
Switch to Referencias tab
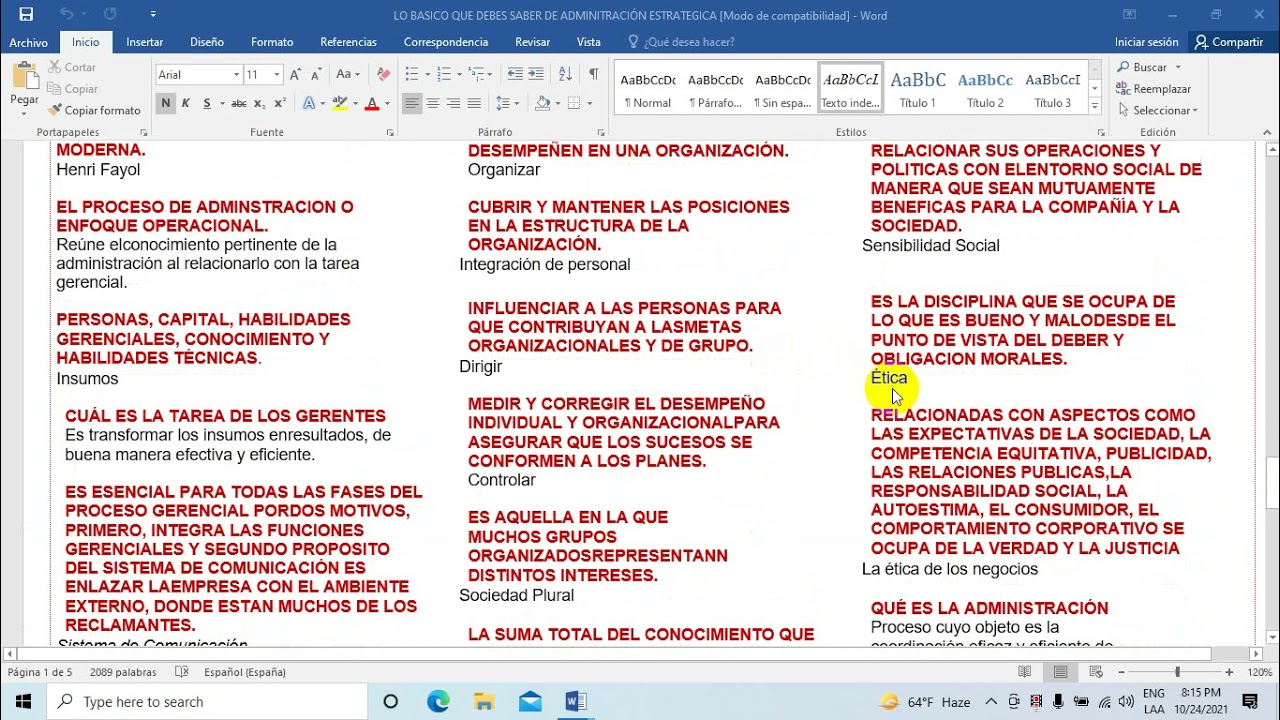coord(348,42)
